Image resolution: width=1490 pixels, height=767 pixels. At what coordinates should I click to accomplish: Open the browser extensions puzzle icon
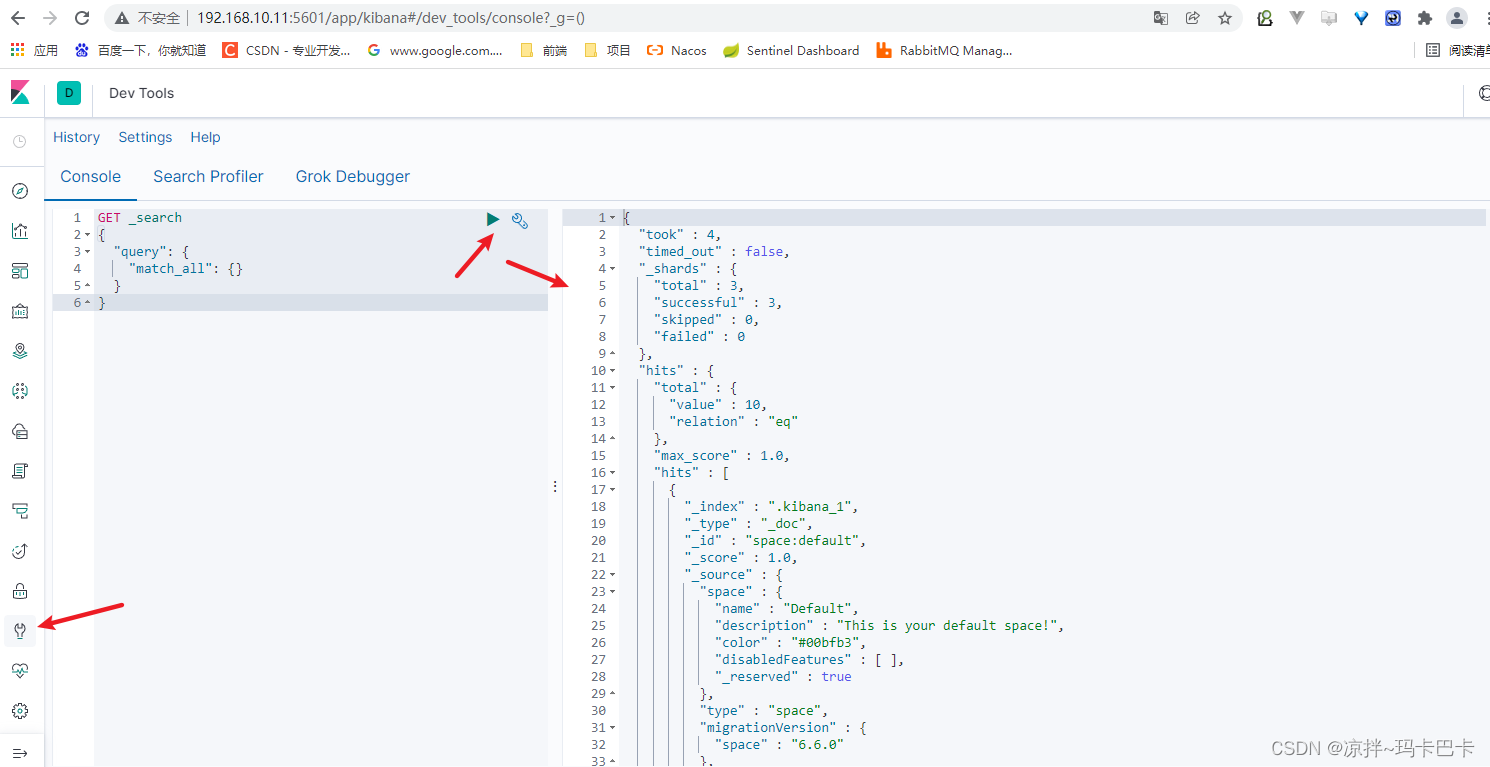pyautogui.click(x=1425, y=18)
